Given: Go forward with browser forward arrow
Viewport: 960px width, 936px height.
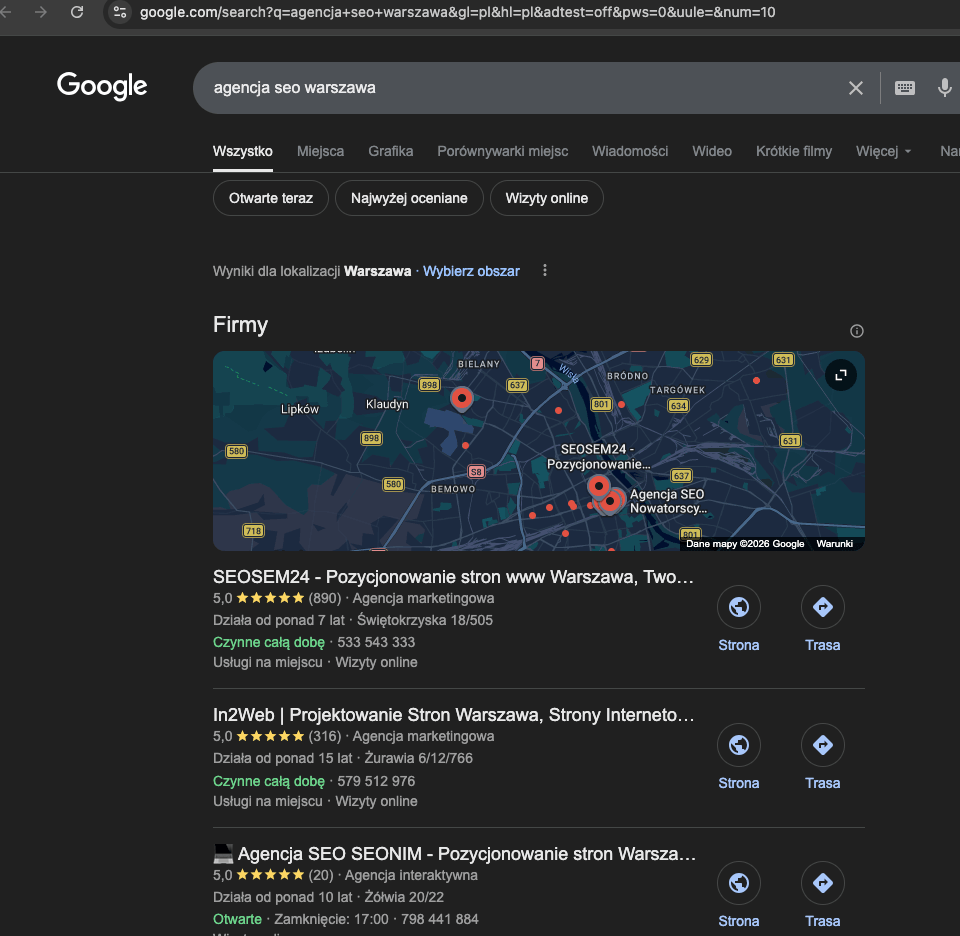Looking at the screenshot, I should (41, 12).
